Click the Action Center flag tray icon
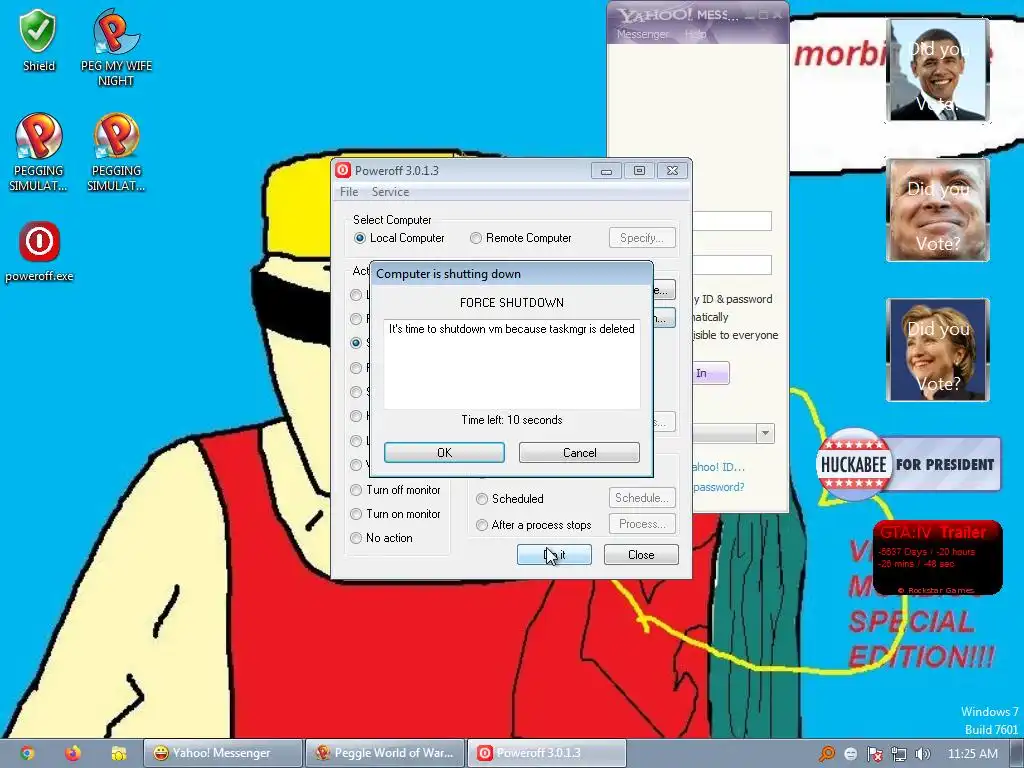This screenshot has width=1024, height=768. tap(874, 754)
